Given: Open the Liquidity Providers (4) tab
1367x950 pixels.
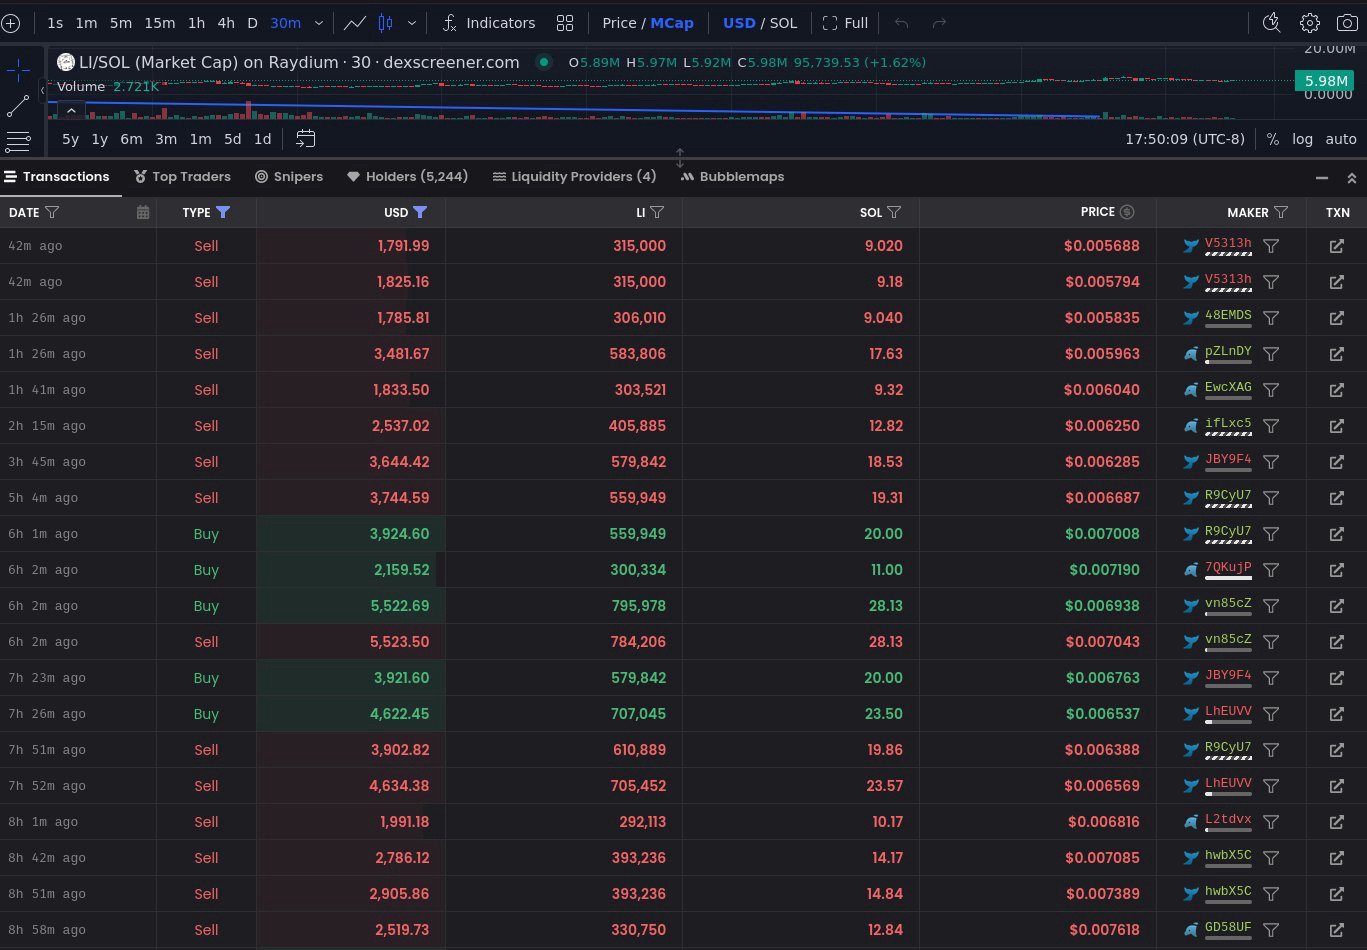Looking at the screenshot, I should coord(575,177).
